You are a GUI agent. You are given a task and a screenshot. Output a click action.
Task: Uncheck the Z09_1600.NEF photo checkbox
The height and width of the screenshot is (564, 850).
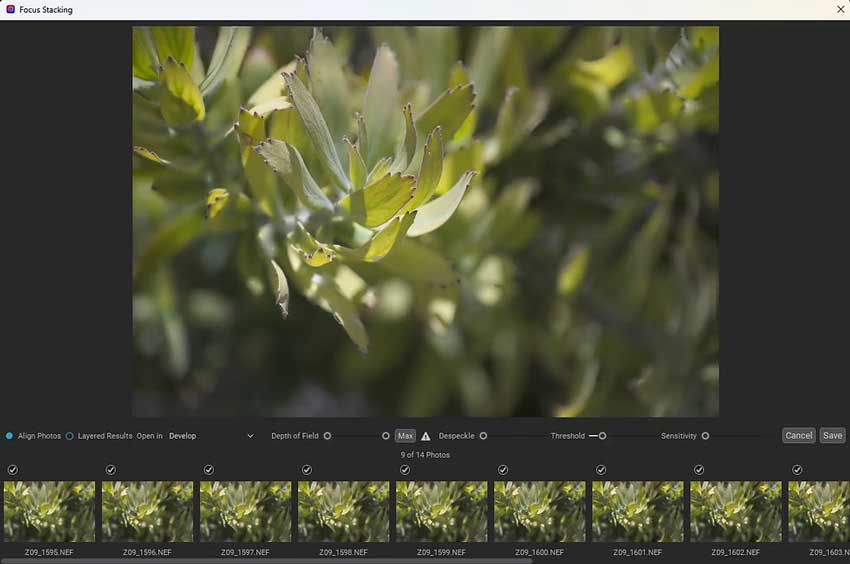tap(503, 470)
